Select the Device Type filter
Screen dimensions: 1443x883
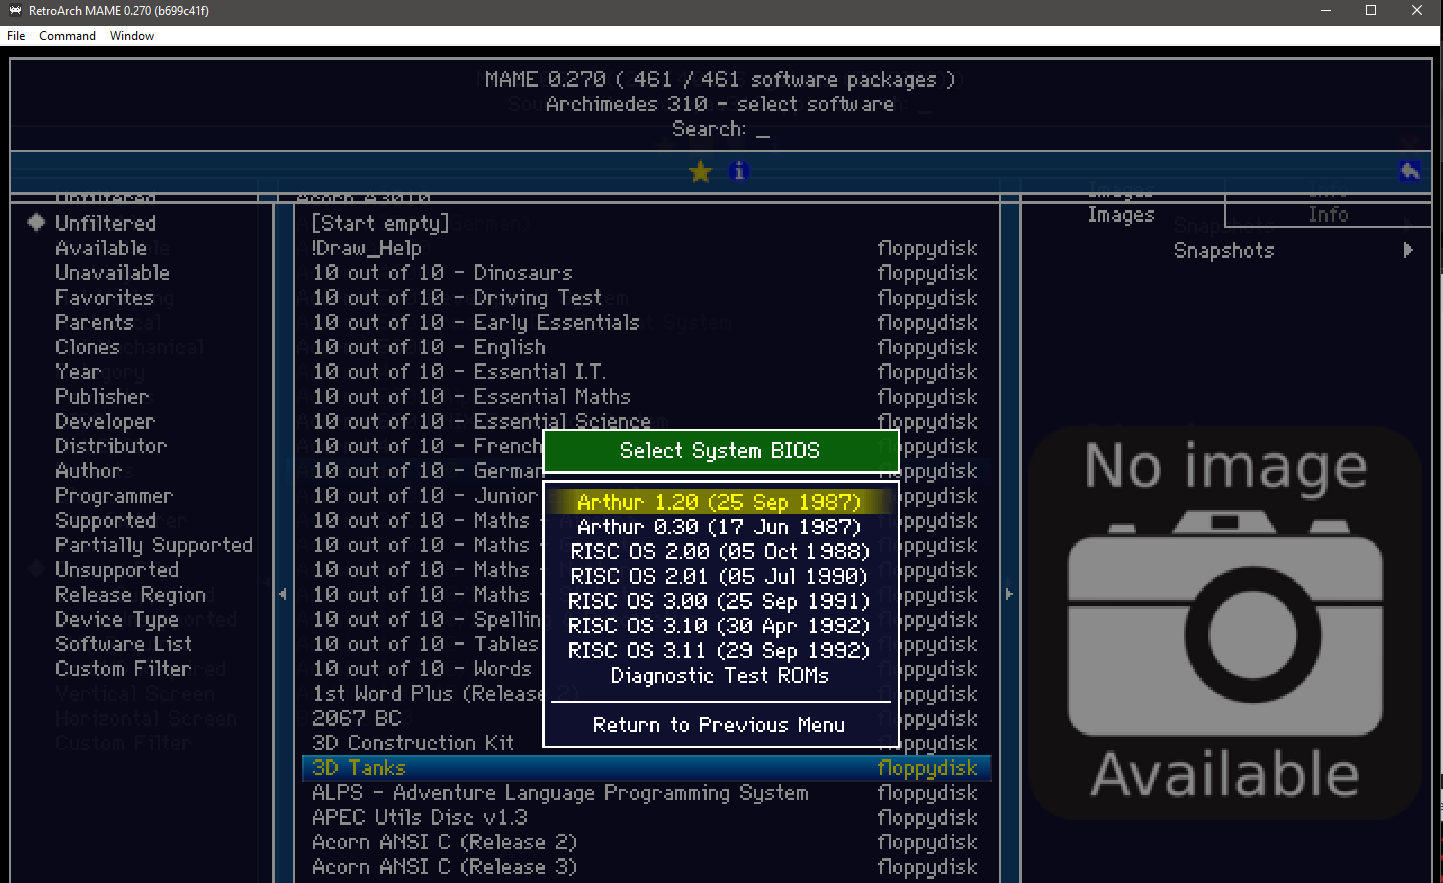pyautogui.click(x=117, y=620)
